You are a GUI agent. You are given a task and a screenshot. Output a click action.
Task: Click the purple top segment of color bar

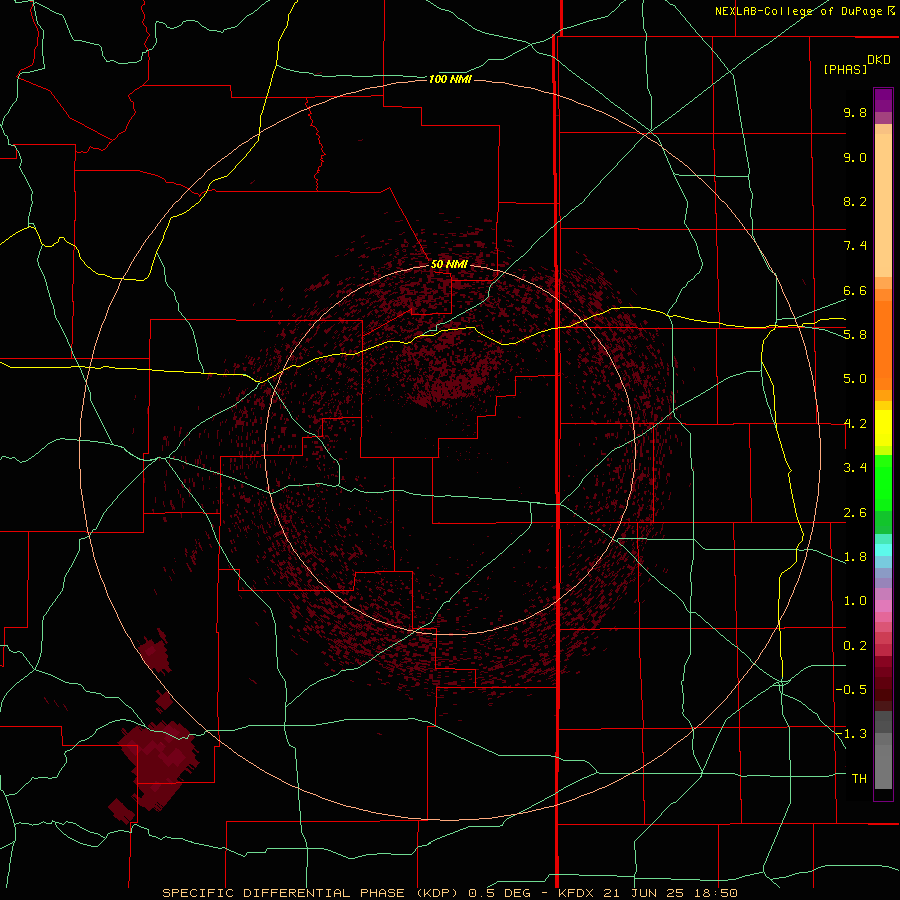(883, 100)
